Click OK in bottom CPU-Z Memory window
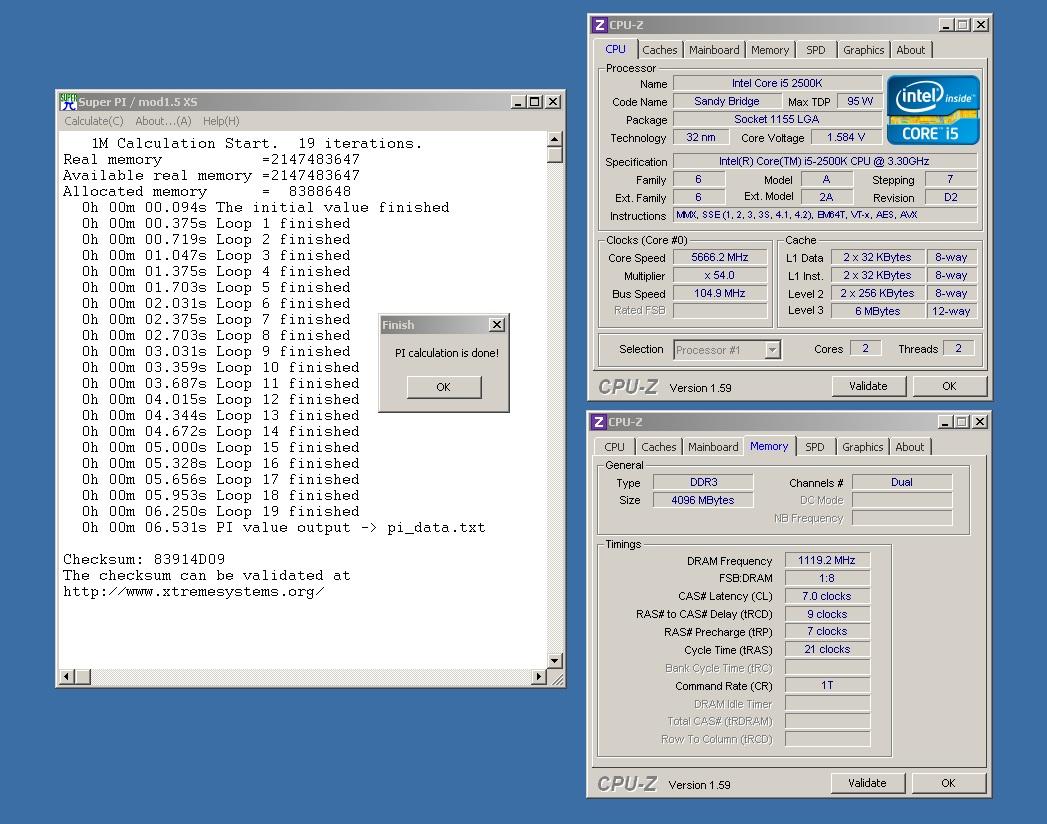Screen dimensions: 1047x824 coord(948,783)
